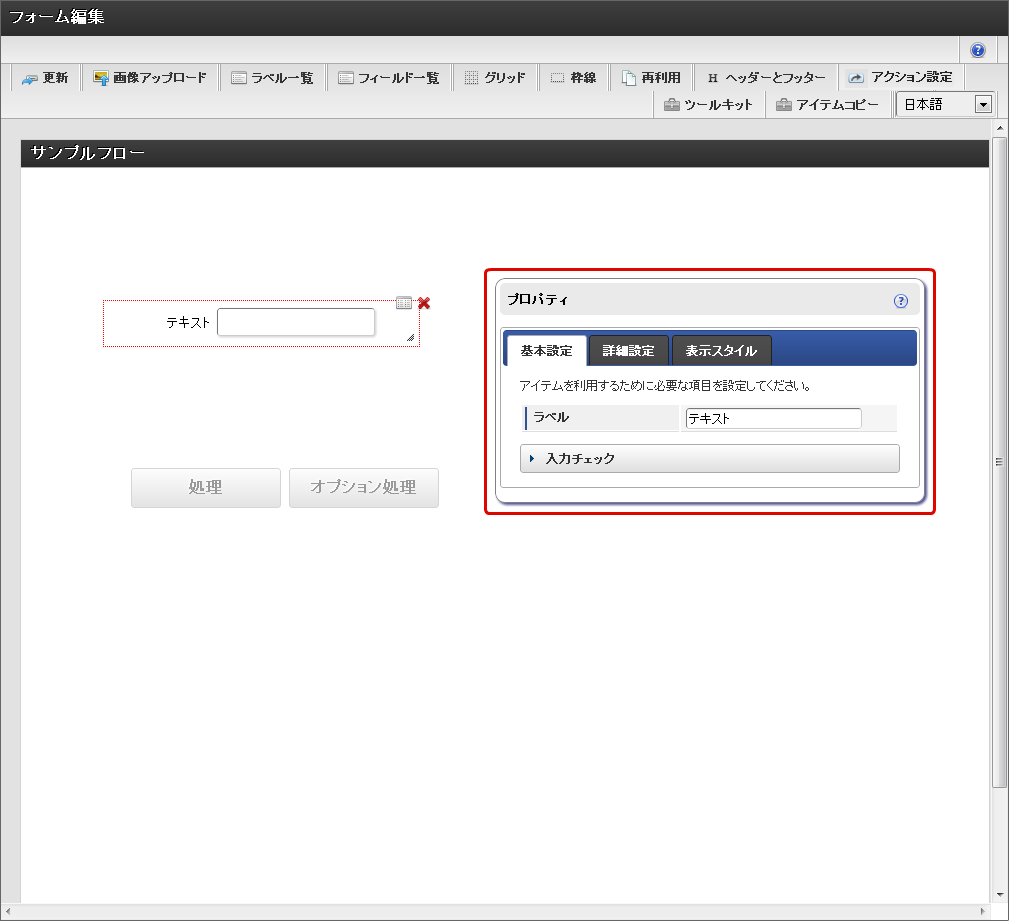Open ヘッダーとフッター header and footer settings
Screen dimensions: 1009x921
tap(766, 78)
